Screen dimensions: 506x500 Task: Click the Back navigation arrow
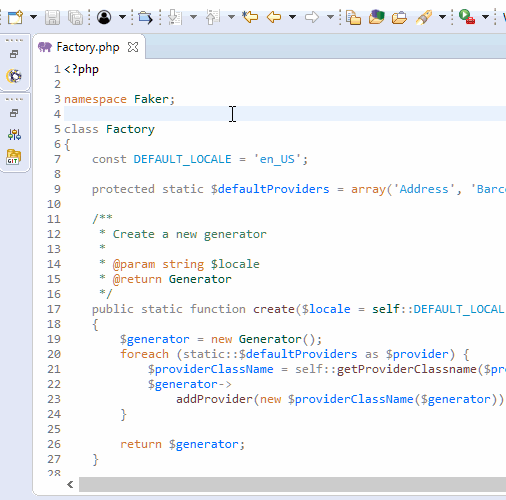[x=274, y=17]
